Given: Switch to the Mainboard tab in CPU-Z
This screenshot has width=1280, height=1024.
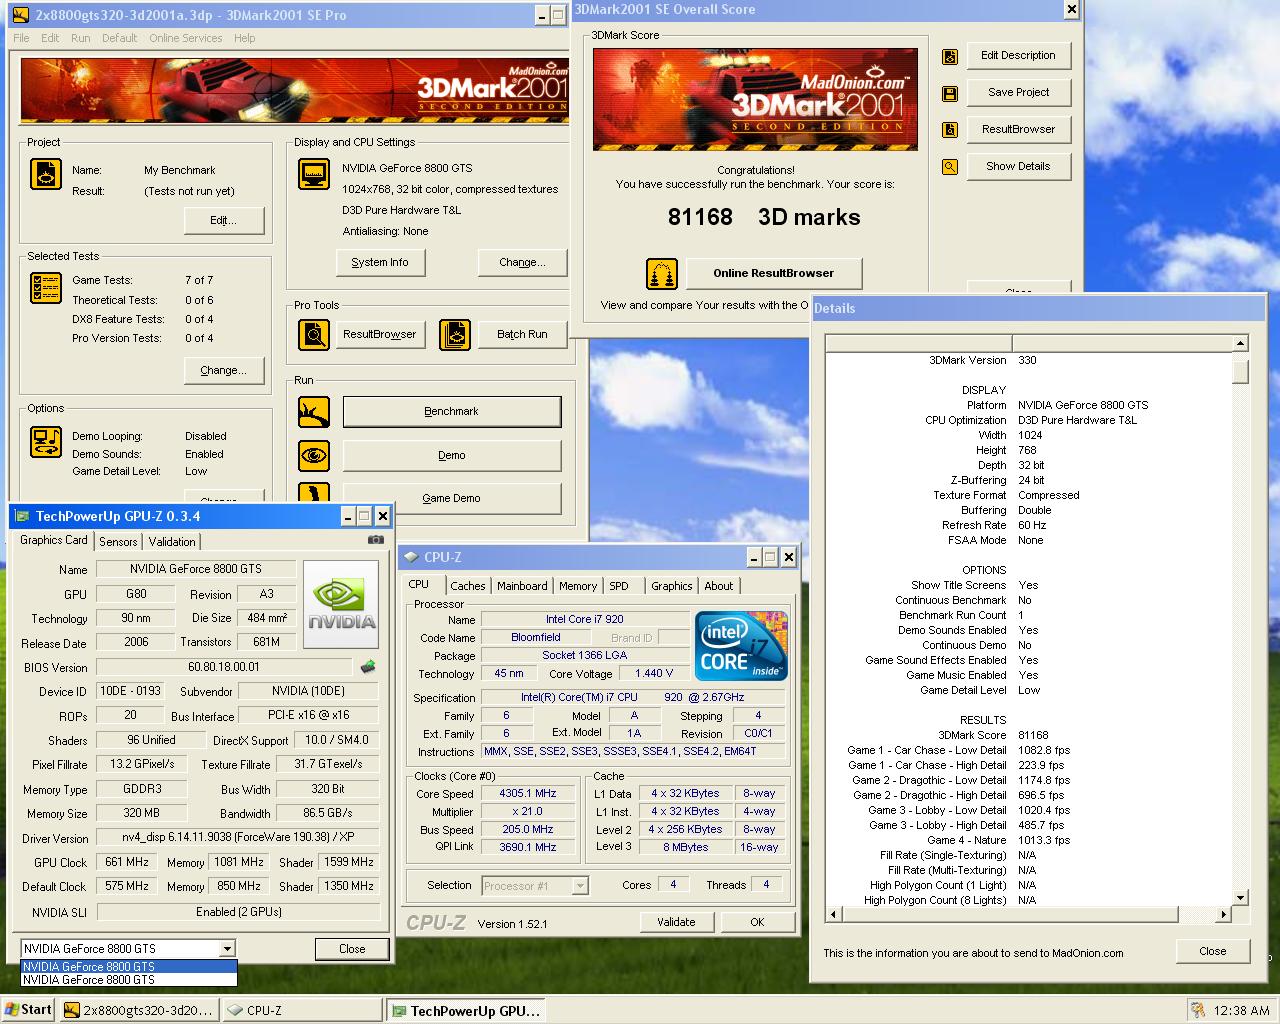Looking at the screenshot, I should pyautogui.click(x=522, y=586).
